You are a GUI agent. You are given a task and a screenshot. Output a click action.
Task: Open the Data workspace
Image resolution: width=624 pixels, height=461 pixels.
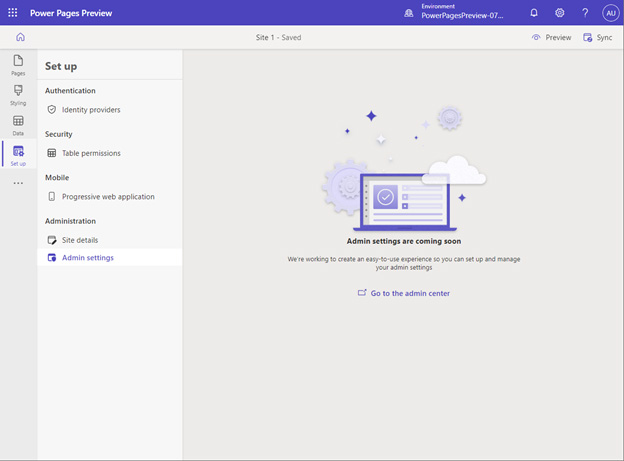tap(18, 125)
